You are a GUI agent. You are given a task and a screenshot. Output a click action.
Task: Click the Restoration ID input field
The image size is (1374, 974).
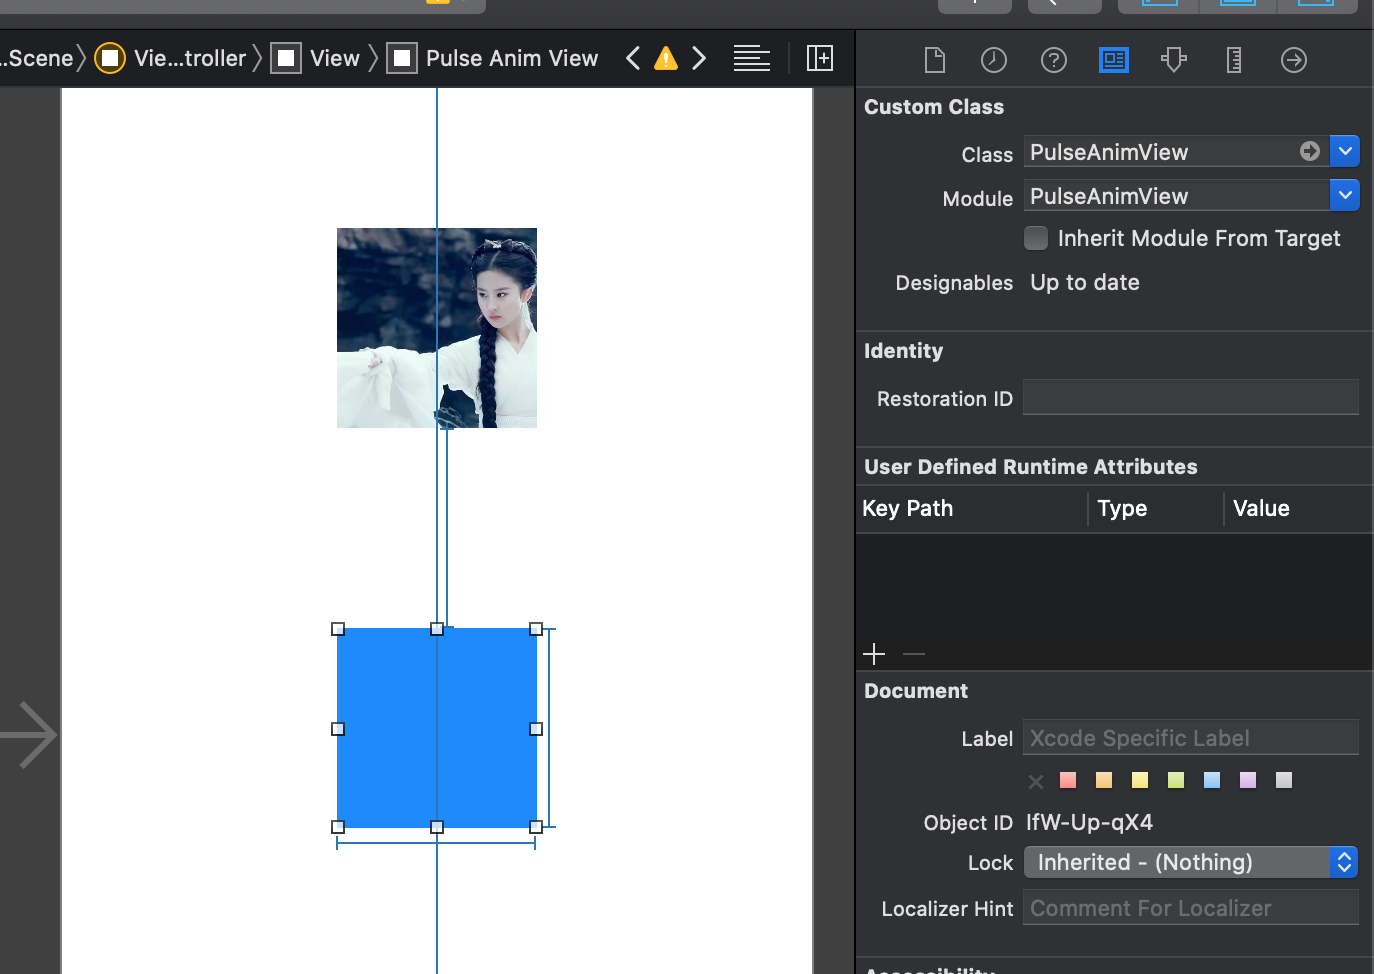1190,397
